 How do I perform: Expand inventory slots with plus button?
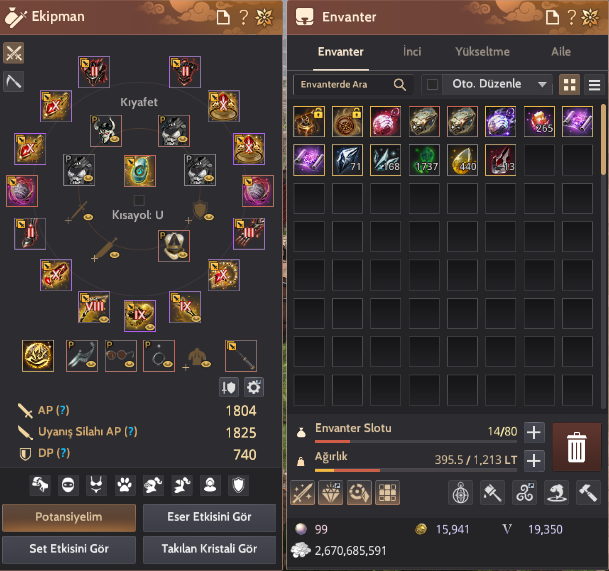[x=534, y=432]
